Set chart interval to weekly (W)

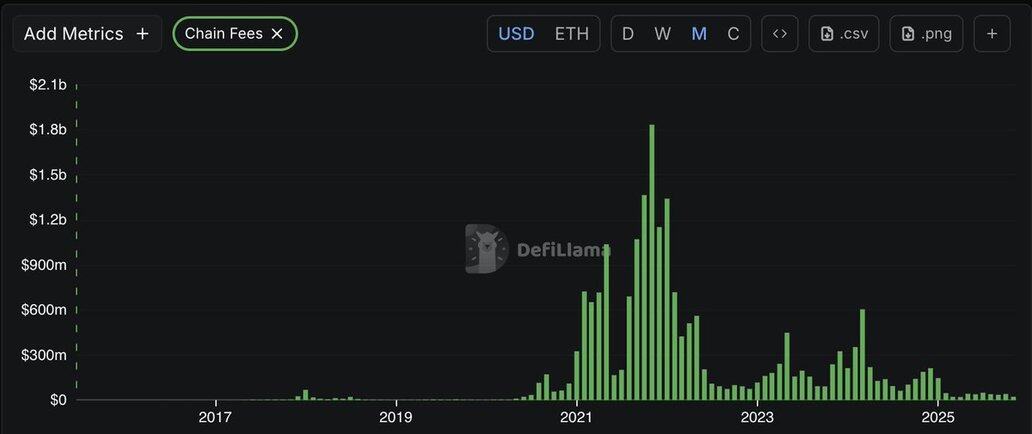pos(663,33)
